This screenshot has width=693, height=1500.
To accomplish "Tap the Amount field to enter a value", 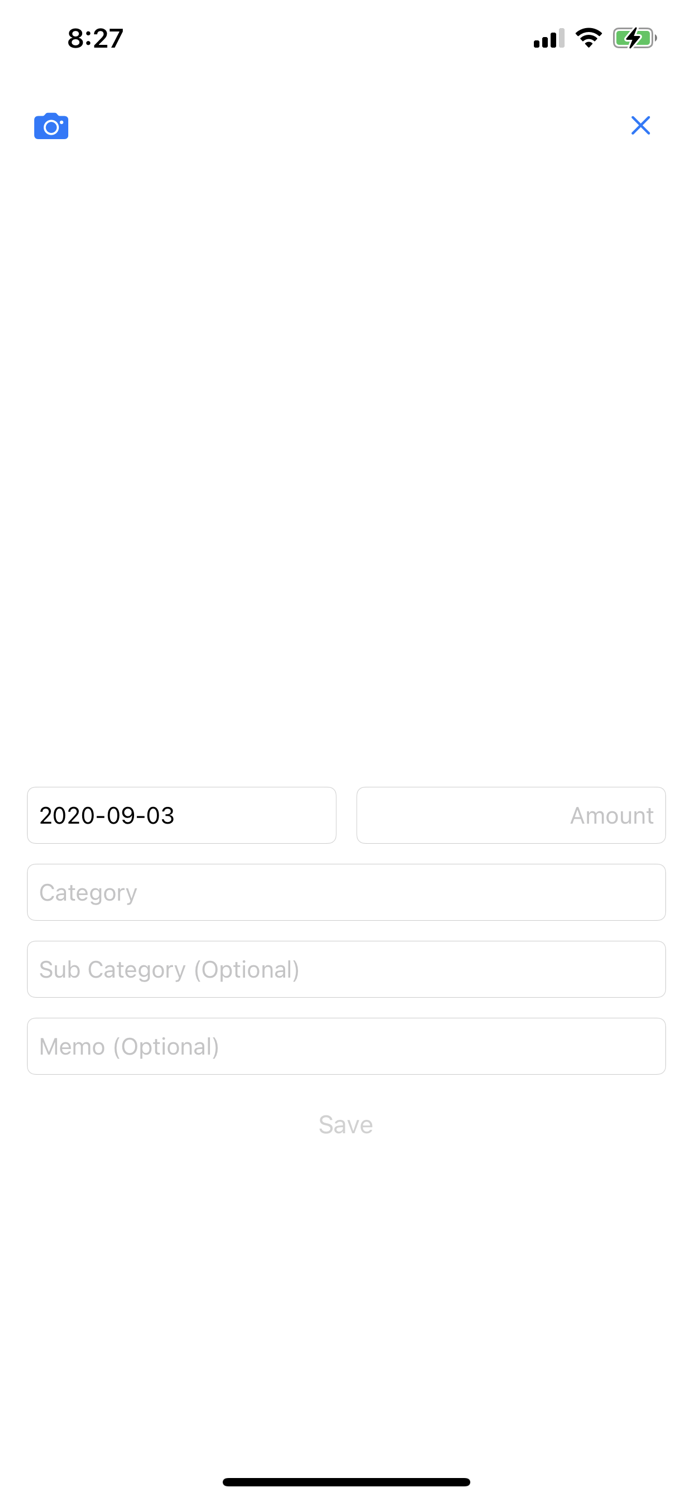I will click(511, 815).
